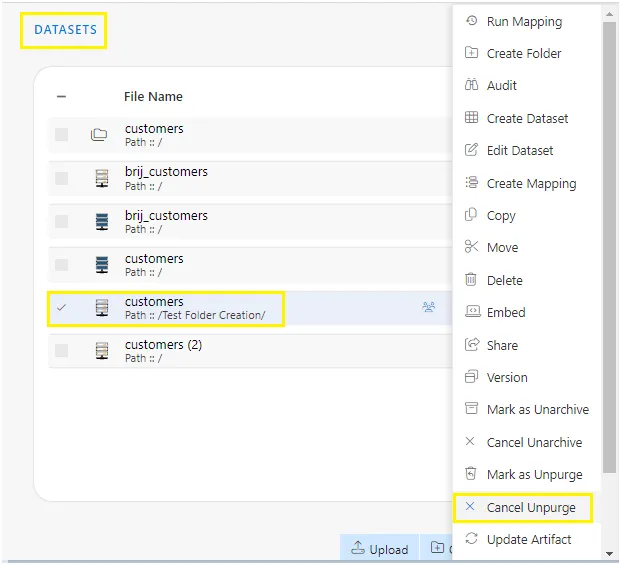621x565 pixels.
Task: Click the Version stacked windows icon
Action: click(471, 377)
